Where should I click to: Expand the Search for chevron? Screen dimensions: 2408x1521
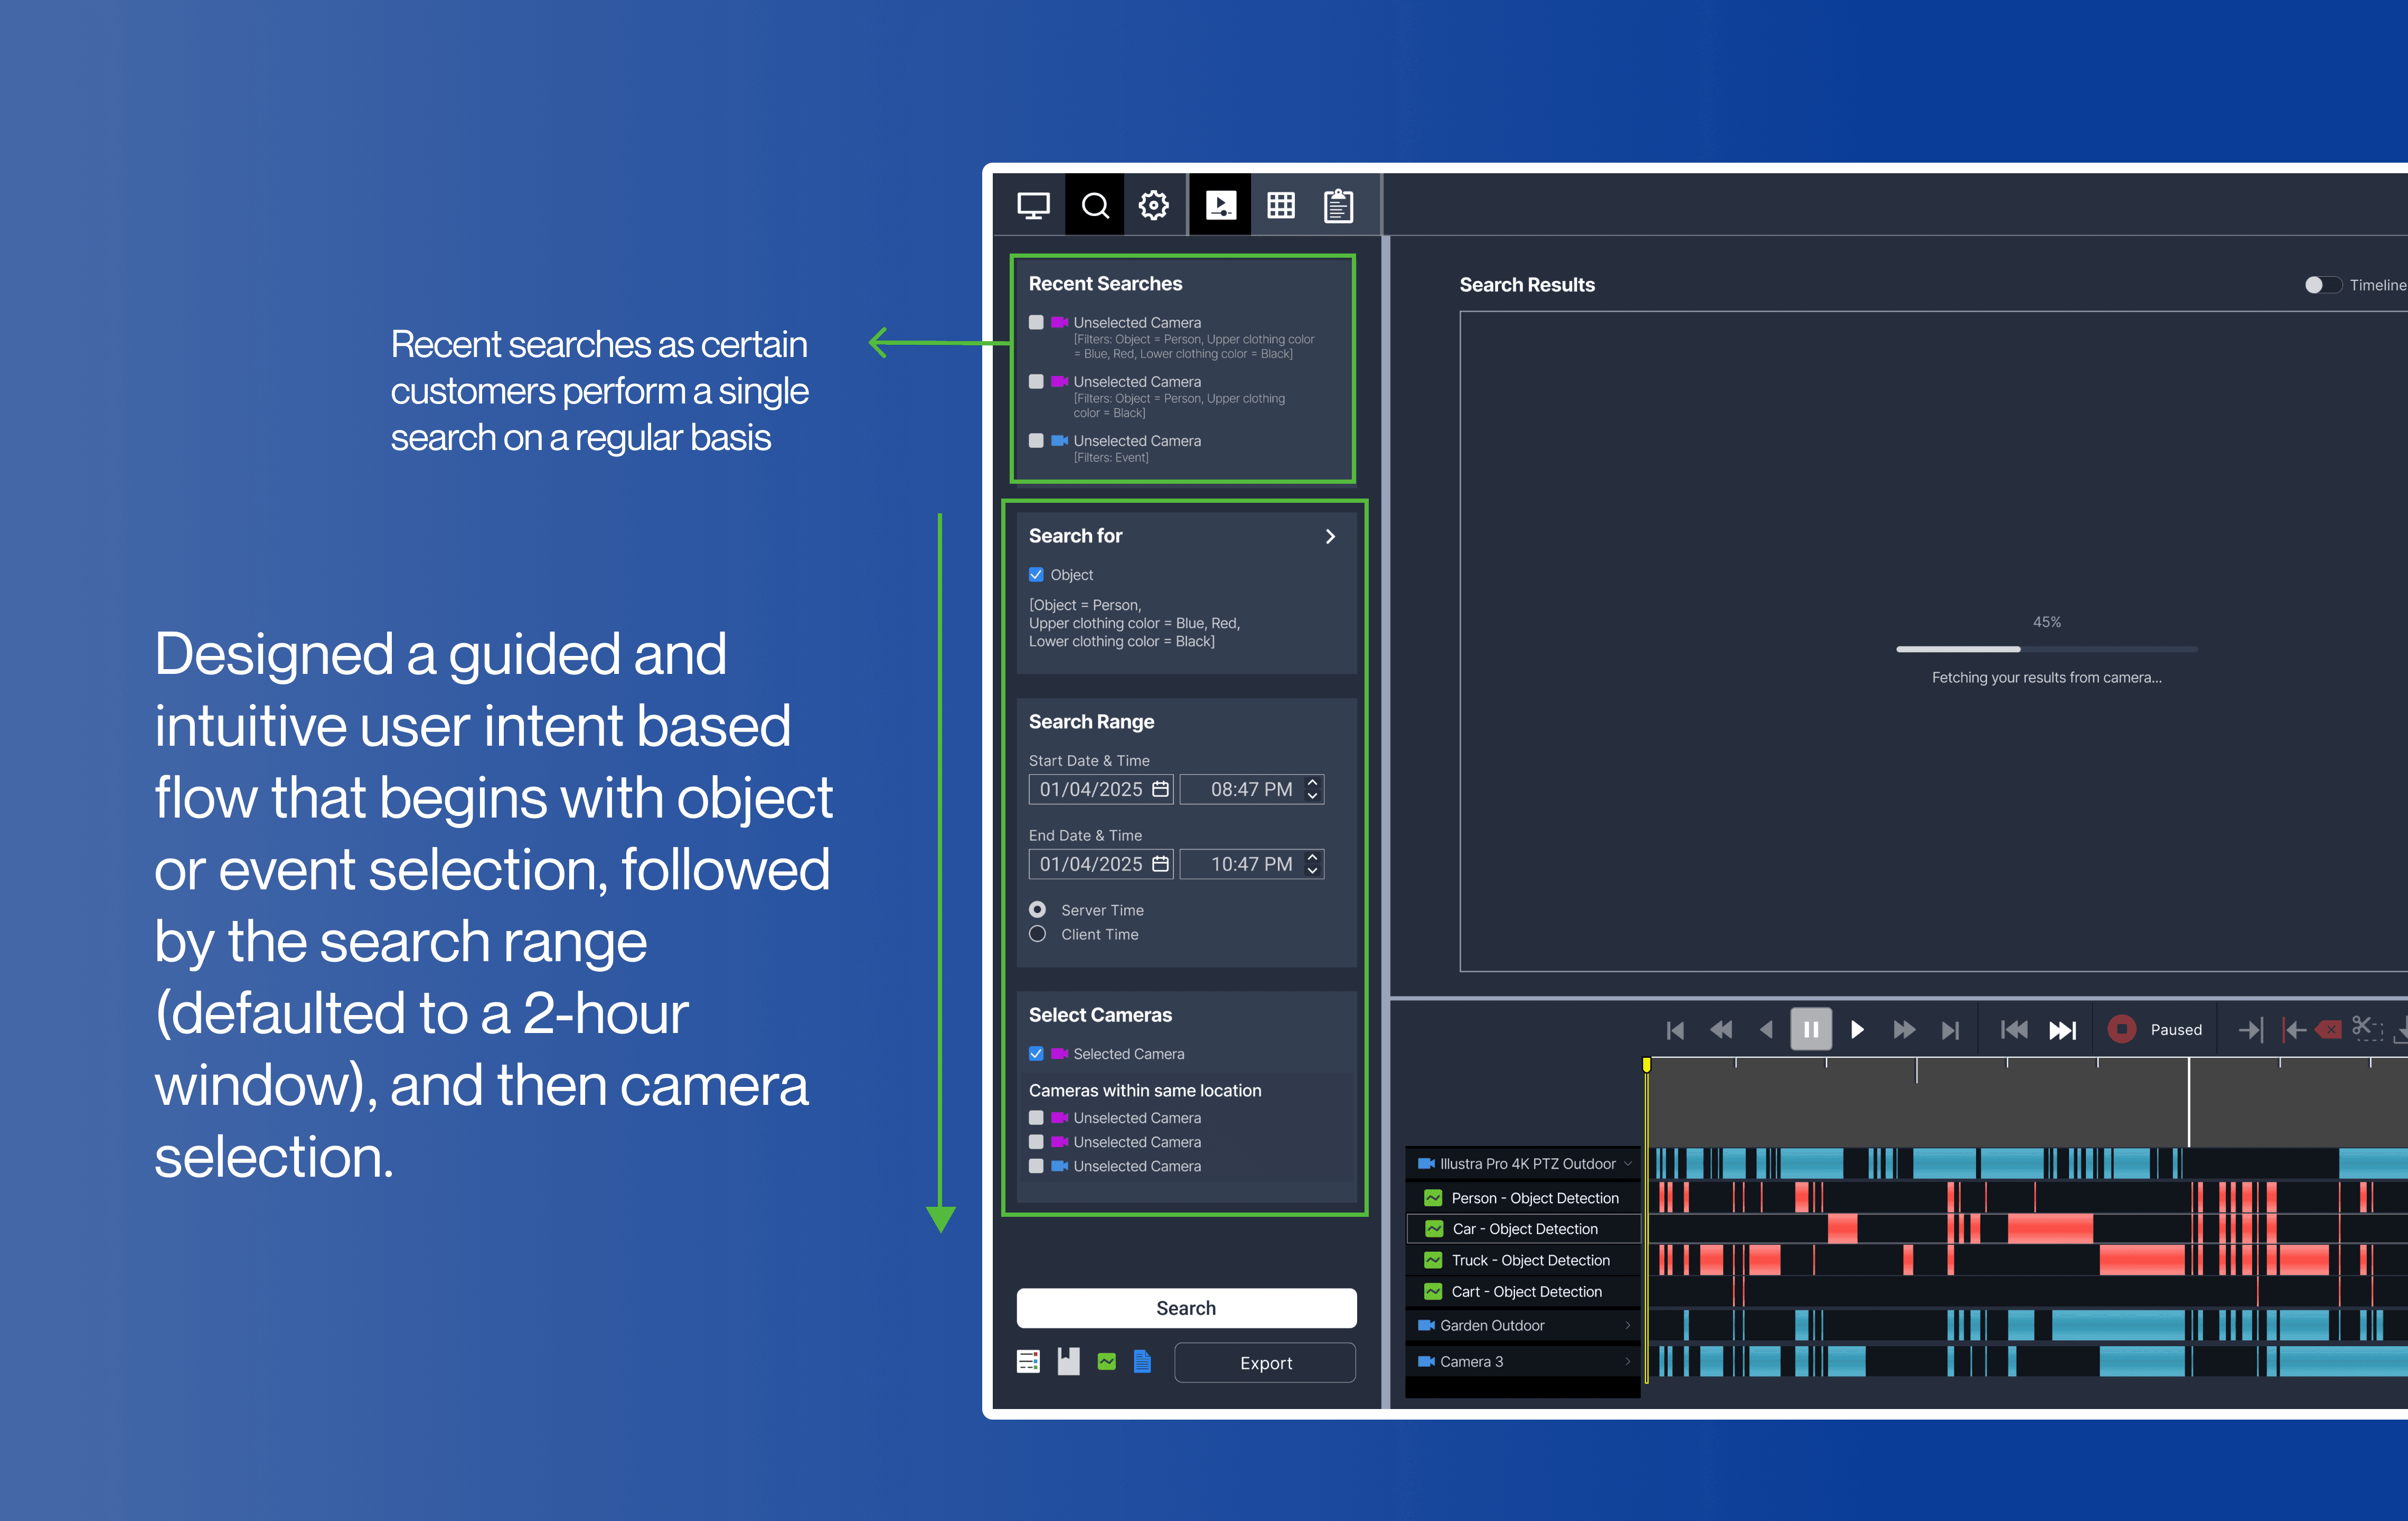(1330, 537)
